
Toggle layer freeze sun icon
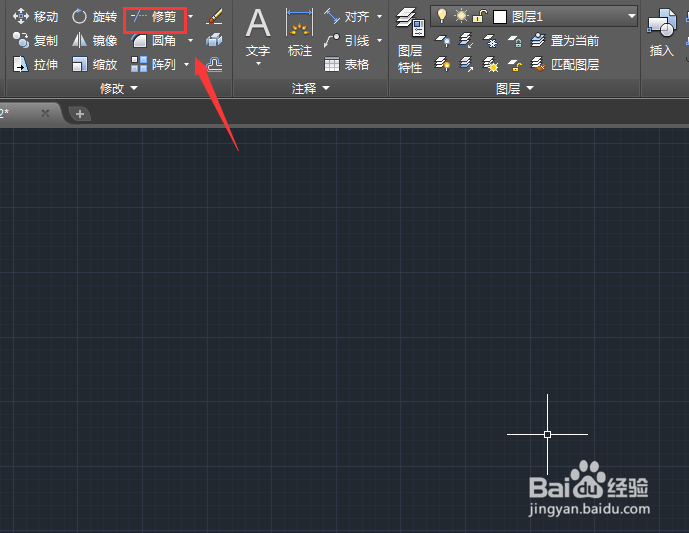461,17
